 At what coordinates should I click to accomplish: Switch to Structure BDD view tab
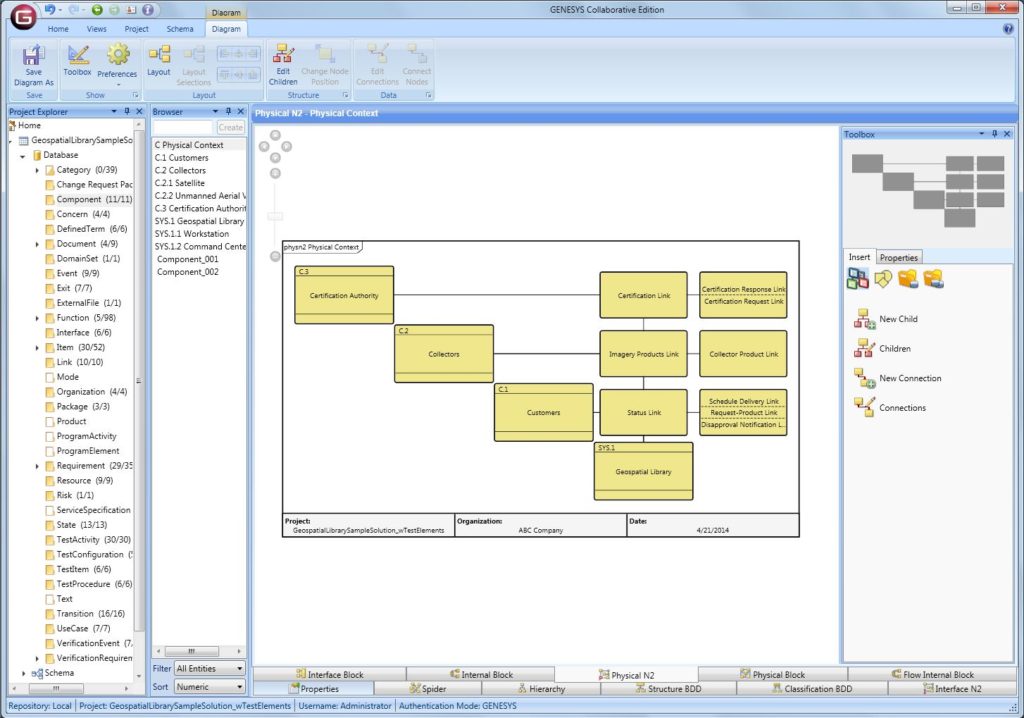(x=668, y=689)
